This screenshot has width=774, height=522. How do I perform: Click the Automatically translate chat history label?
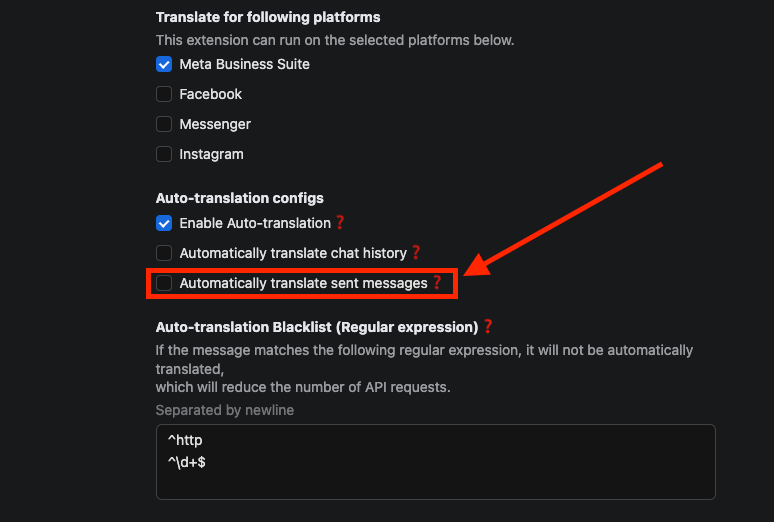point(293,253)
